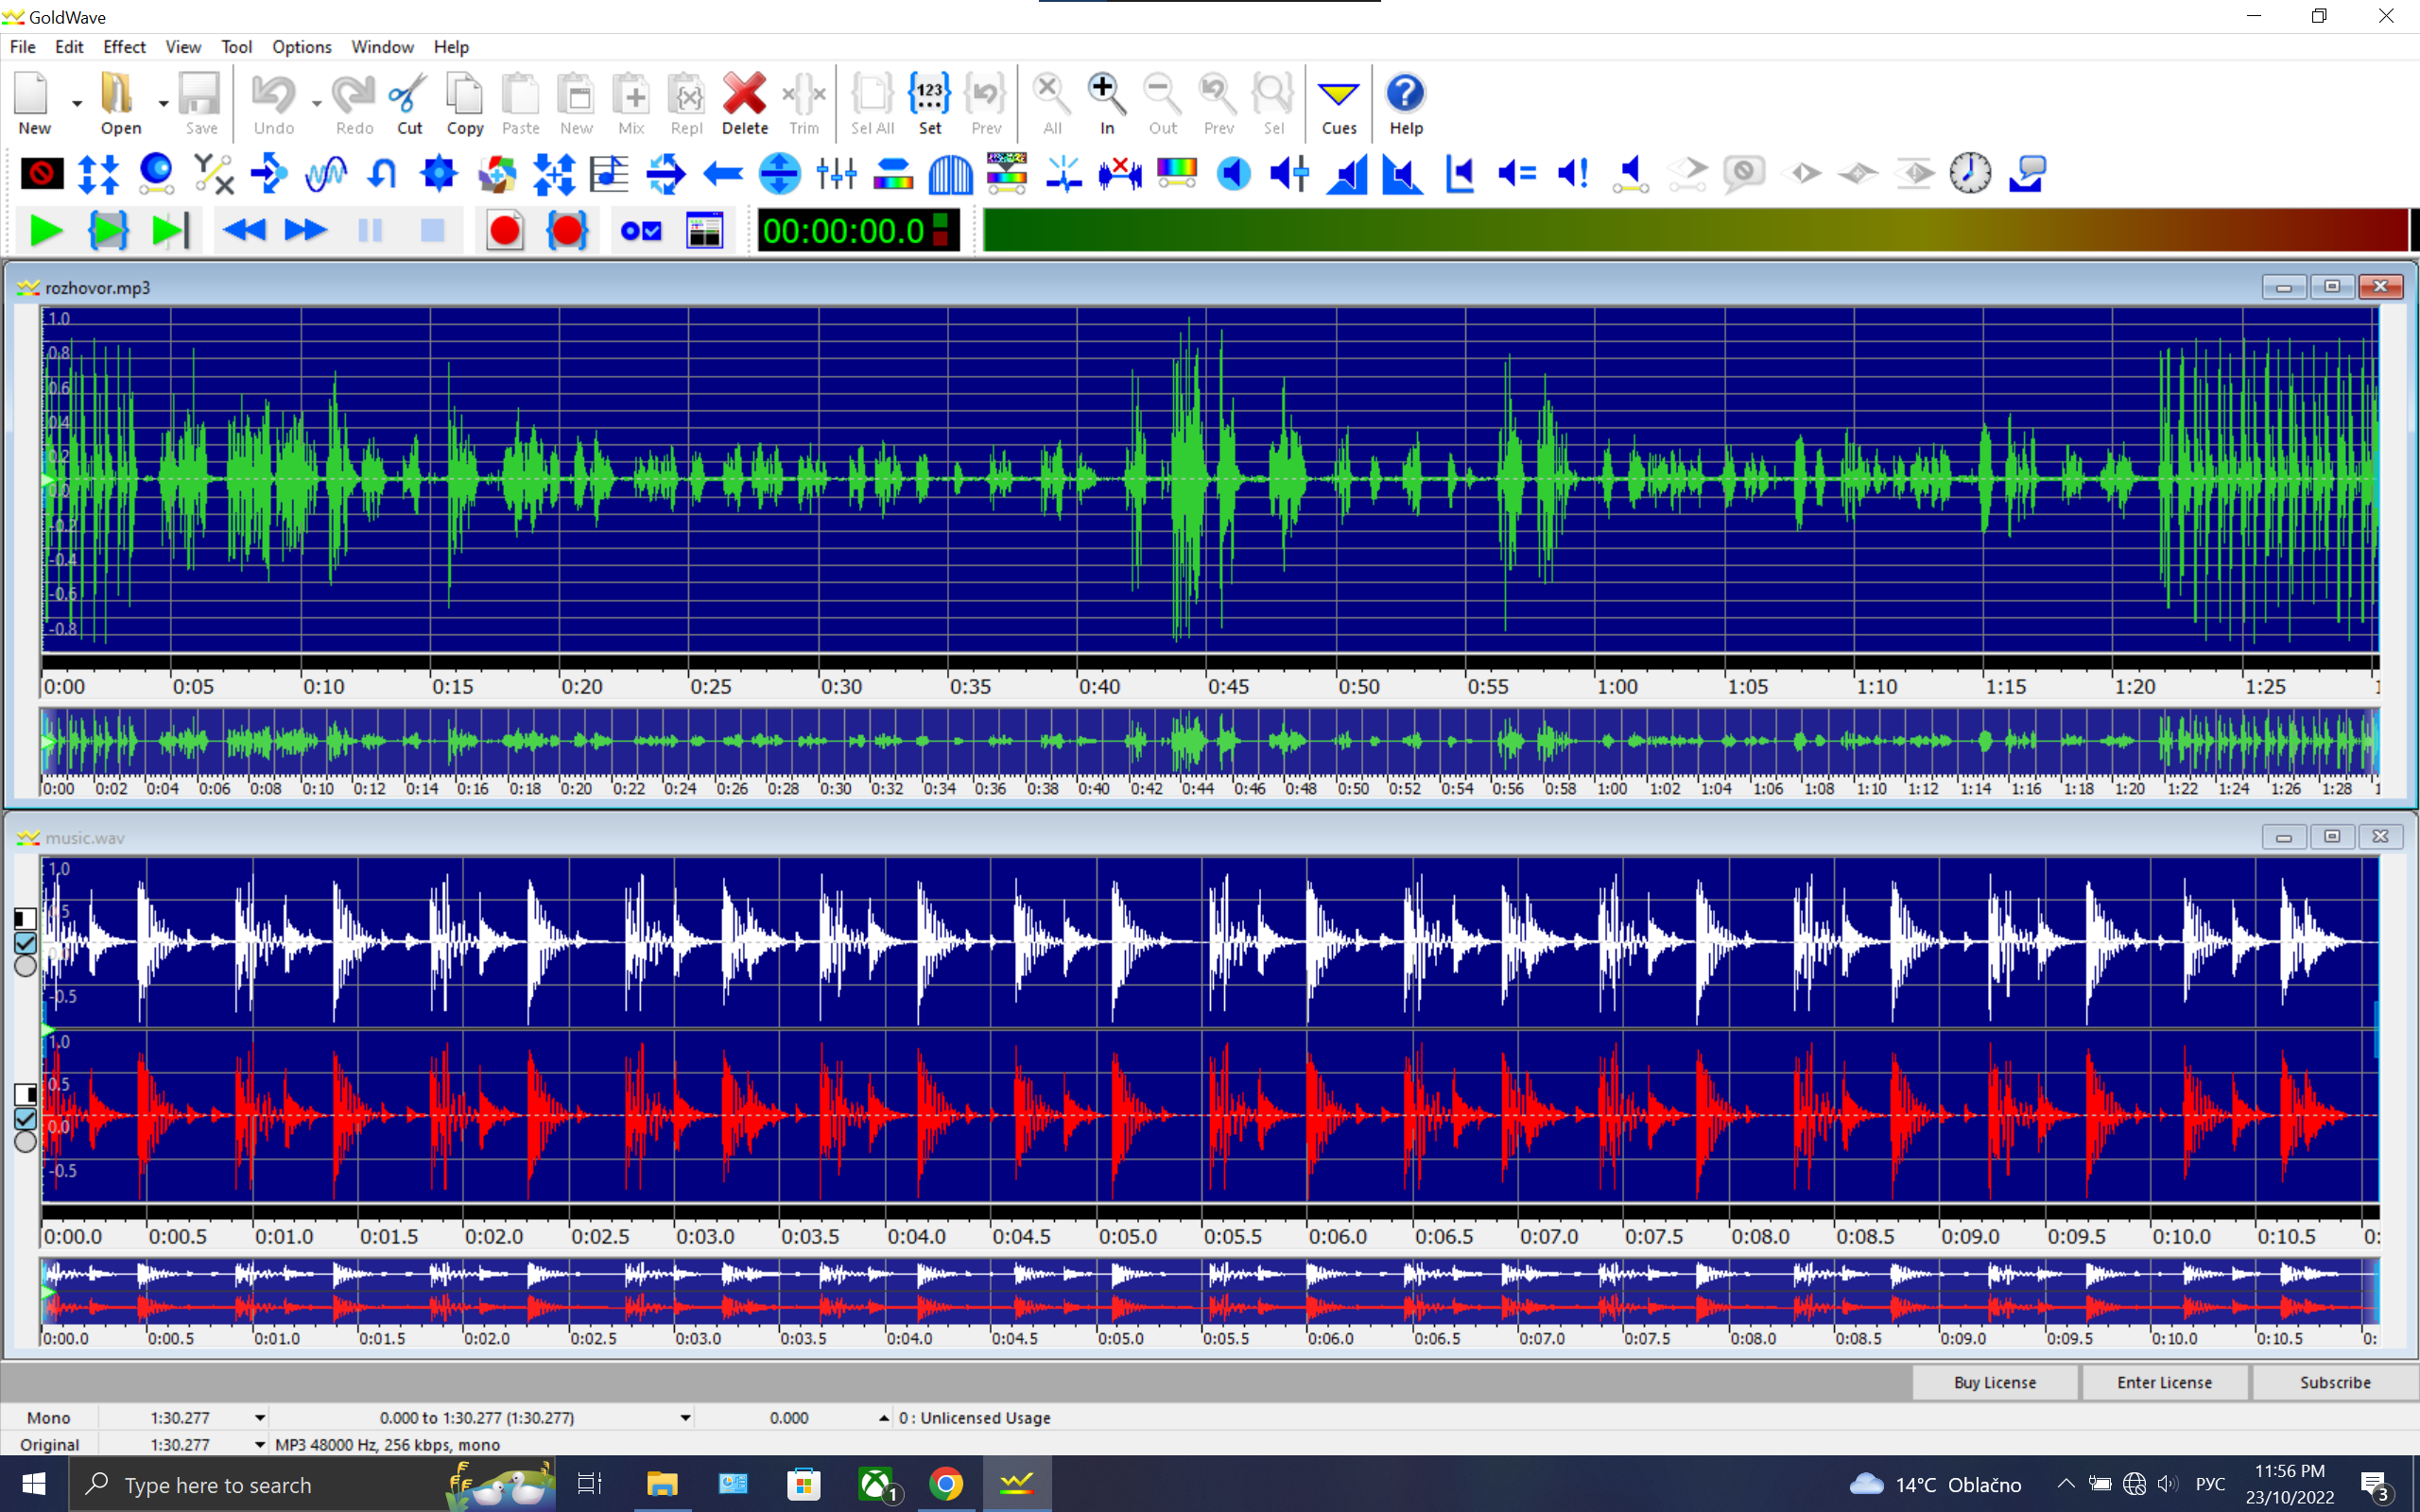Click the Enter License button

(x=2164, y=1383)
